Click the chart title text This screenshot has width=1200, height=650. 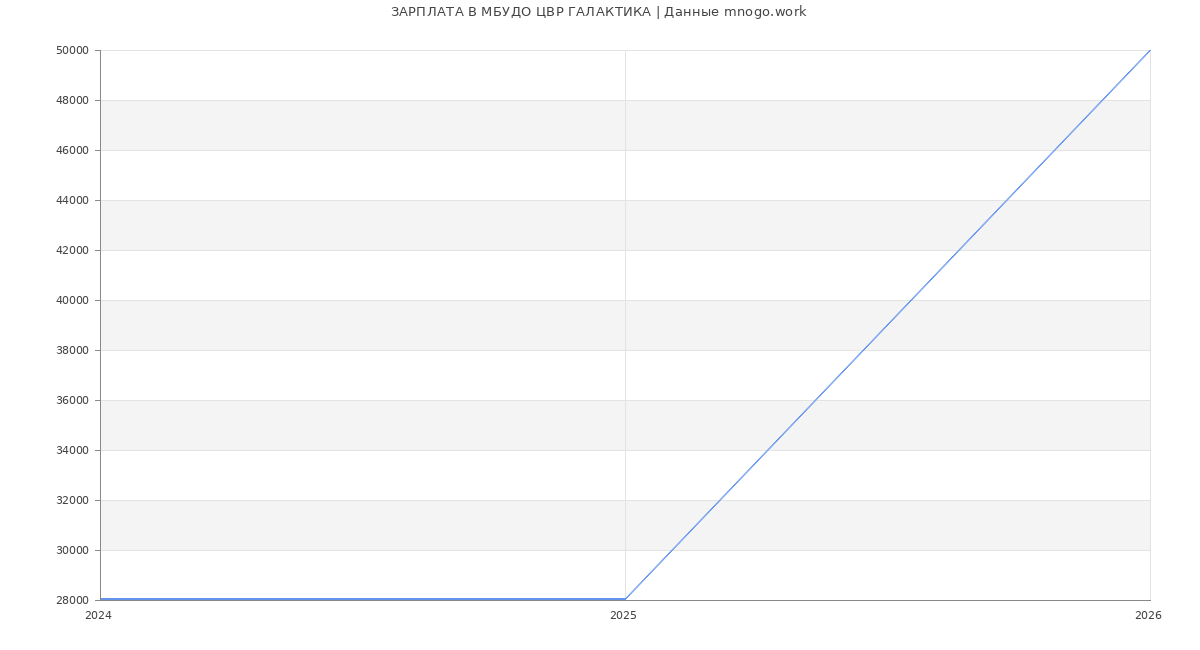click(x=598, y=12)
